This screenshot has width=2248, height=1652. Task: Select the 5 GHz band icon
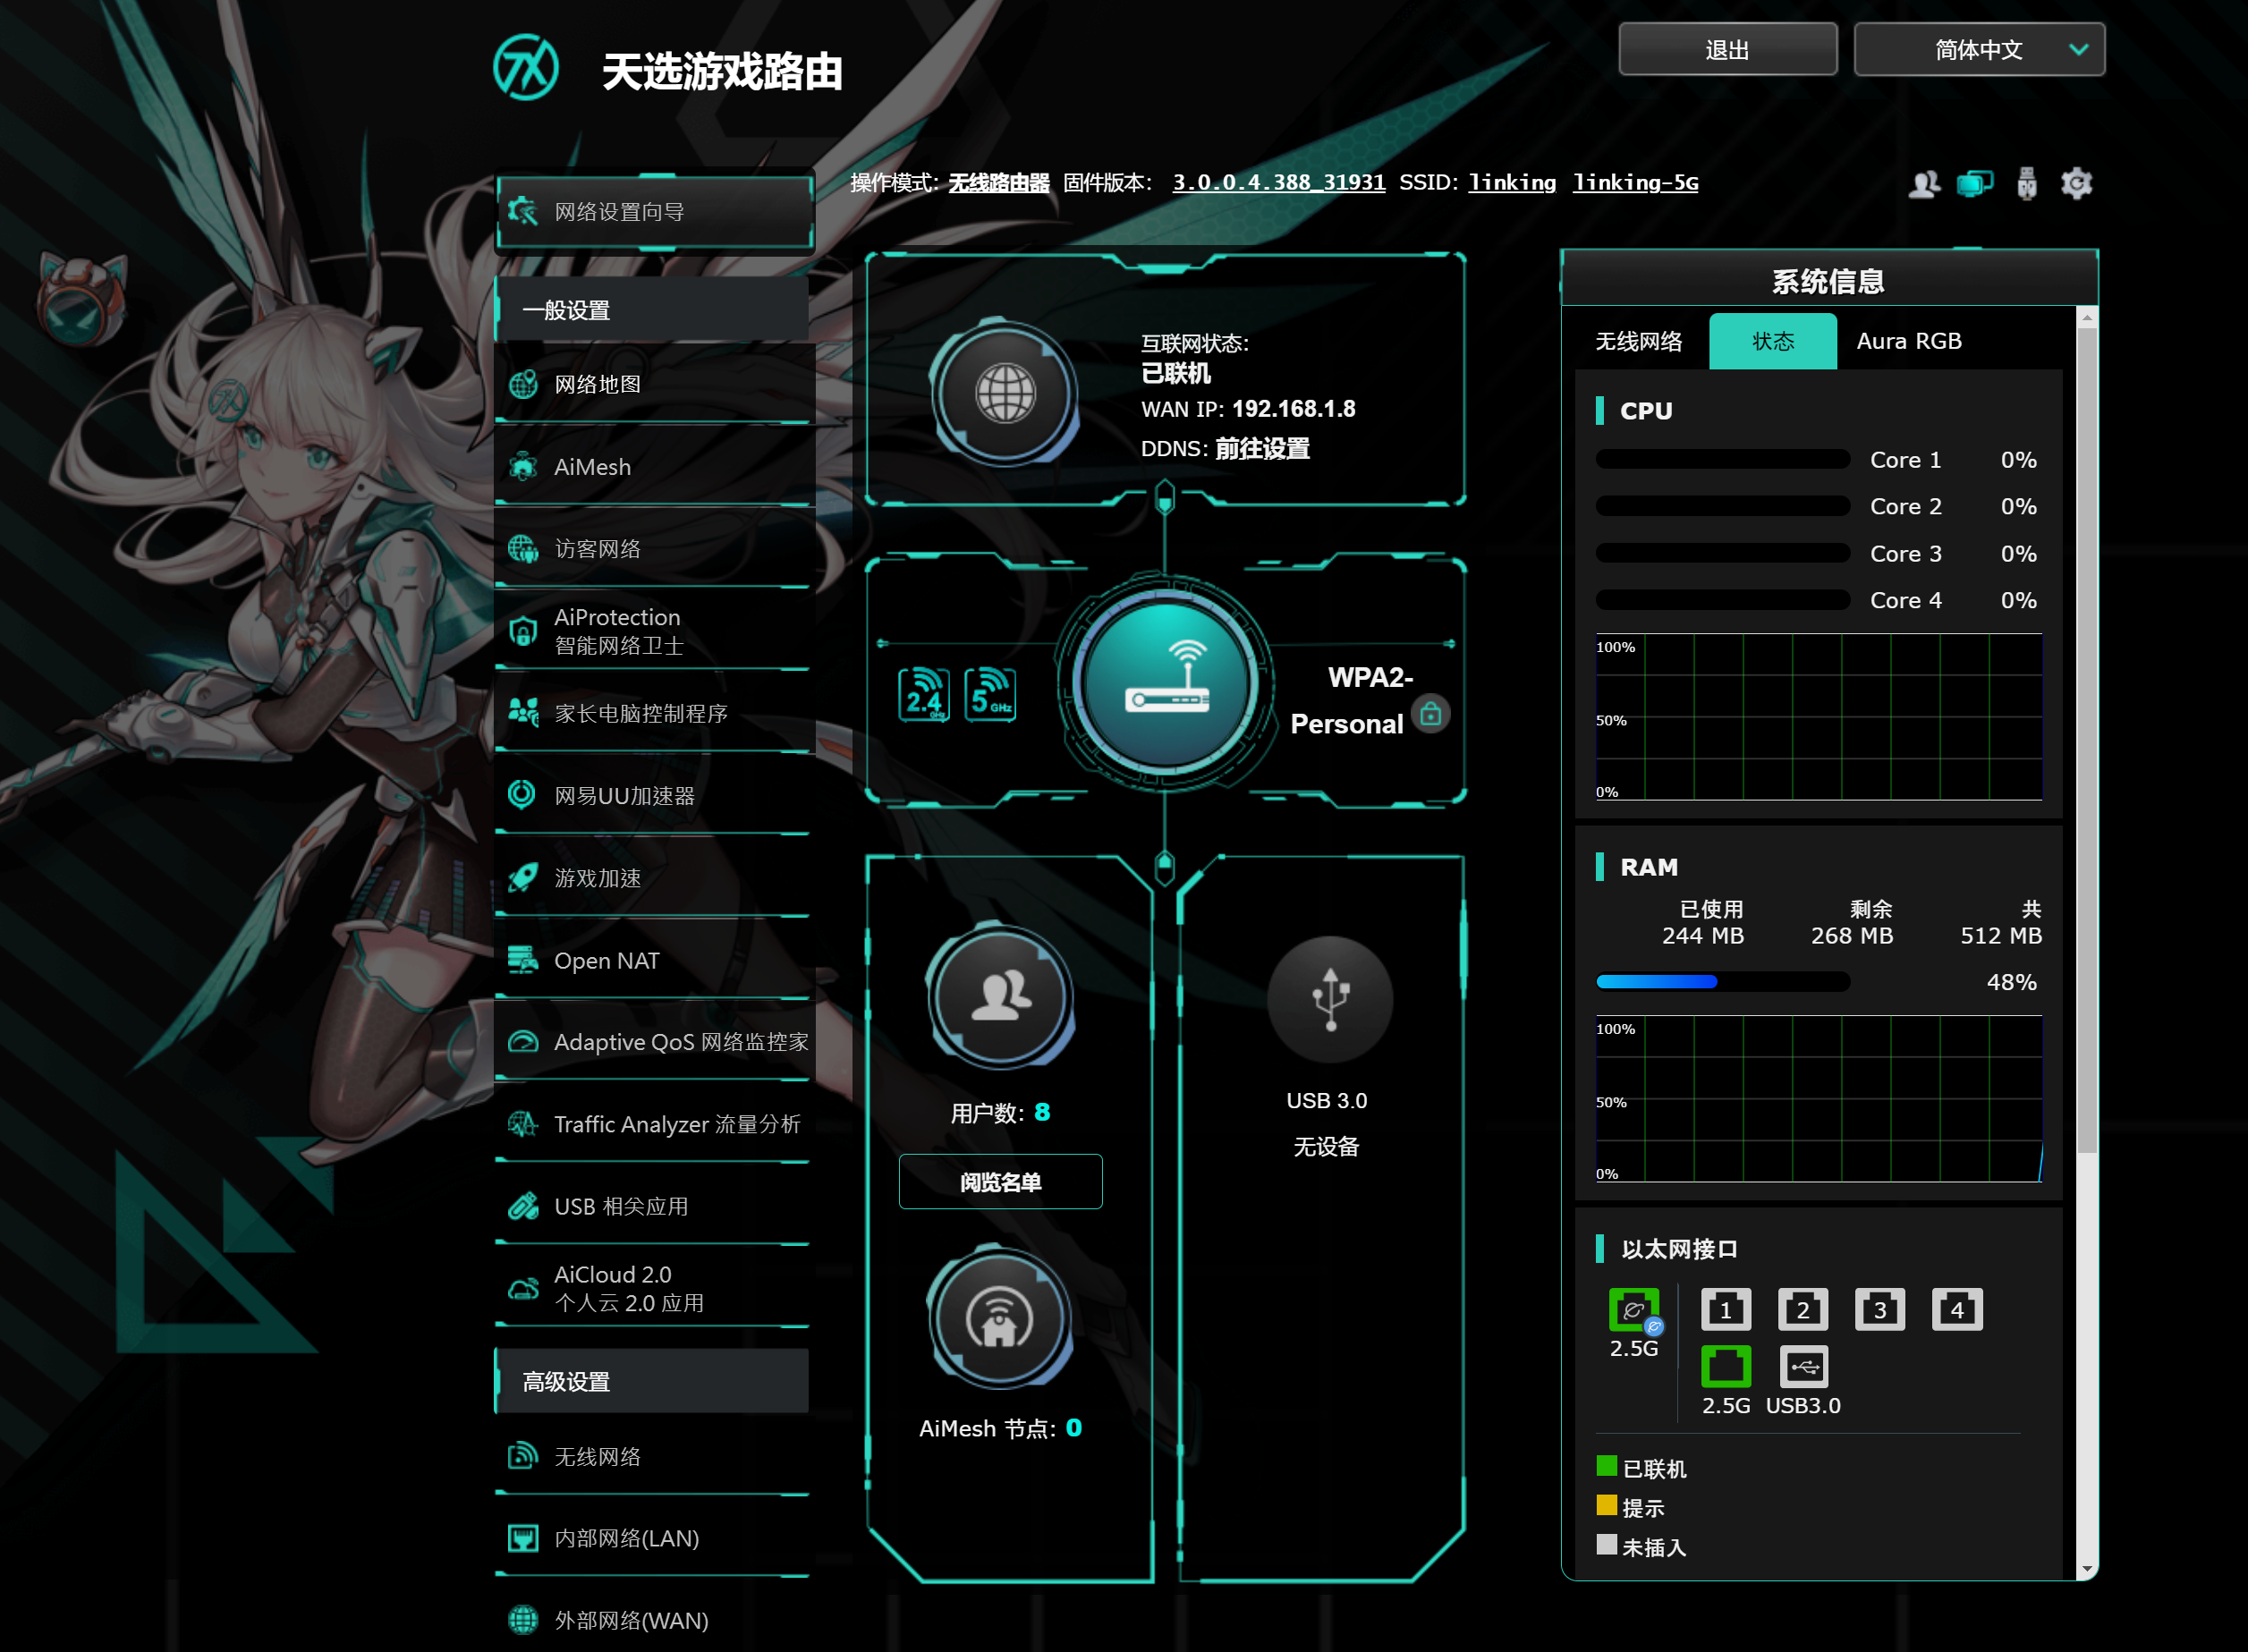[x=990, y=694]
